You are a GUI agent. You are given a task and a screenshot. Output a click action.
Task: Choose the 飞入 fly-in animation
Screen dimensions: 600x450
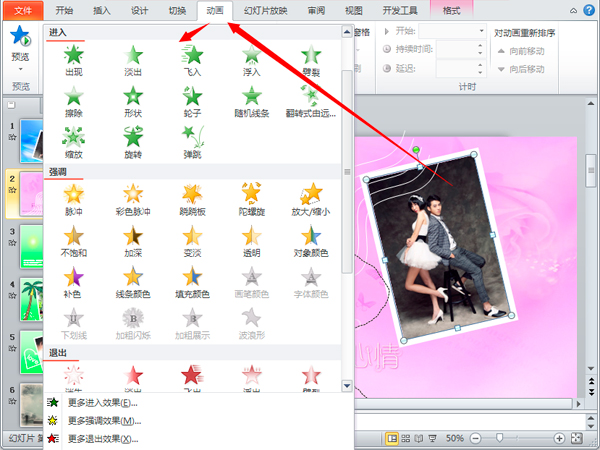[192, 60]
